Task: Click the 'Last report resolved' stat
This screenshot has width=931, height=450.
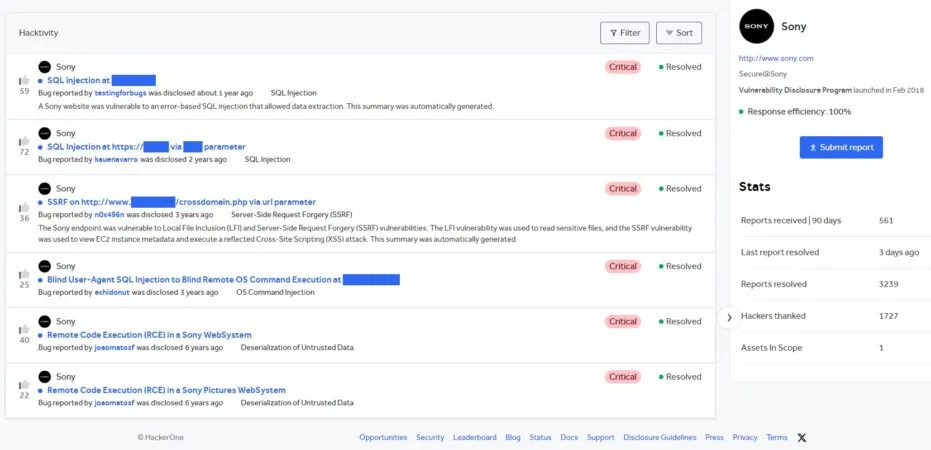Action: pos(780,252)
